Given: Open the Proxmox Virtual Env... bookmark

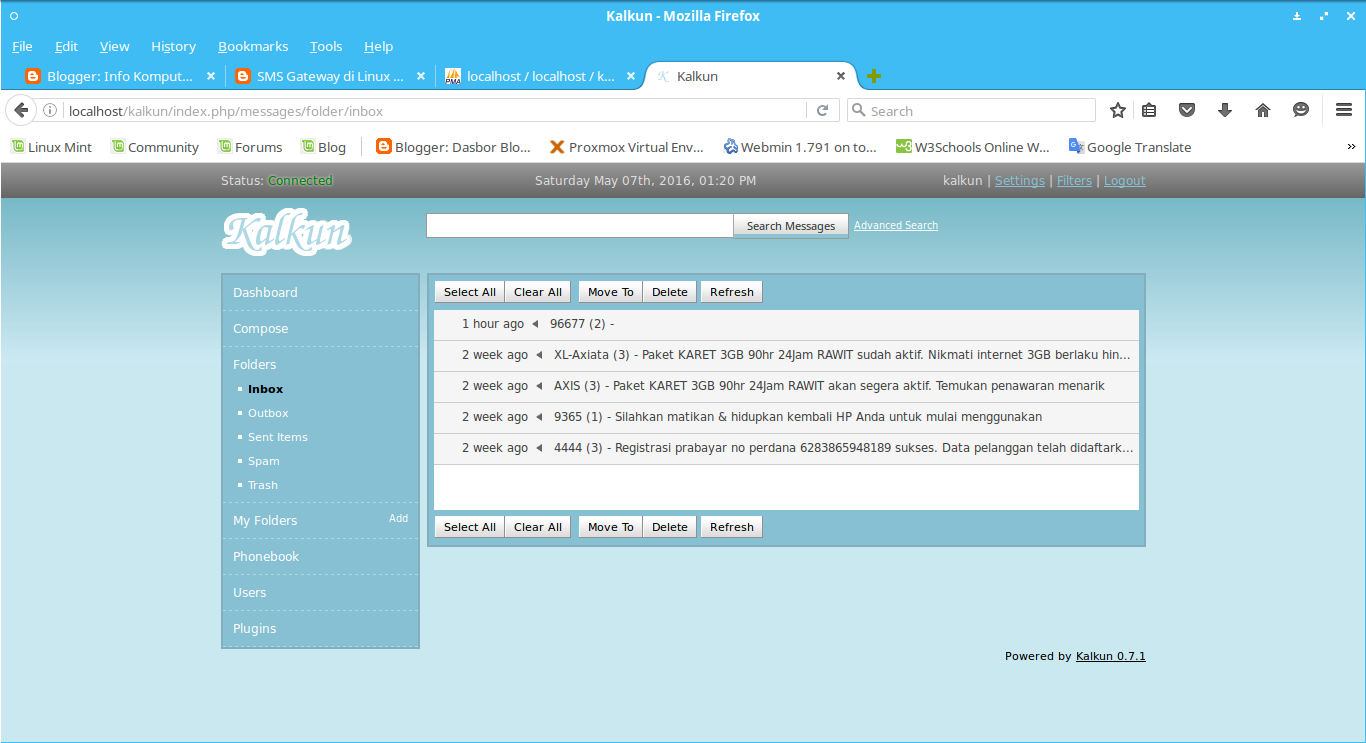Looking at the screenshot, I should pyautogui.click(x=627, y=147).
